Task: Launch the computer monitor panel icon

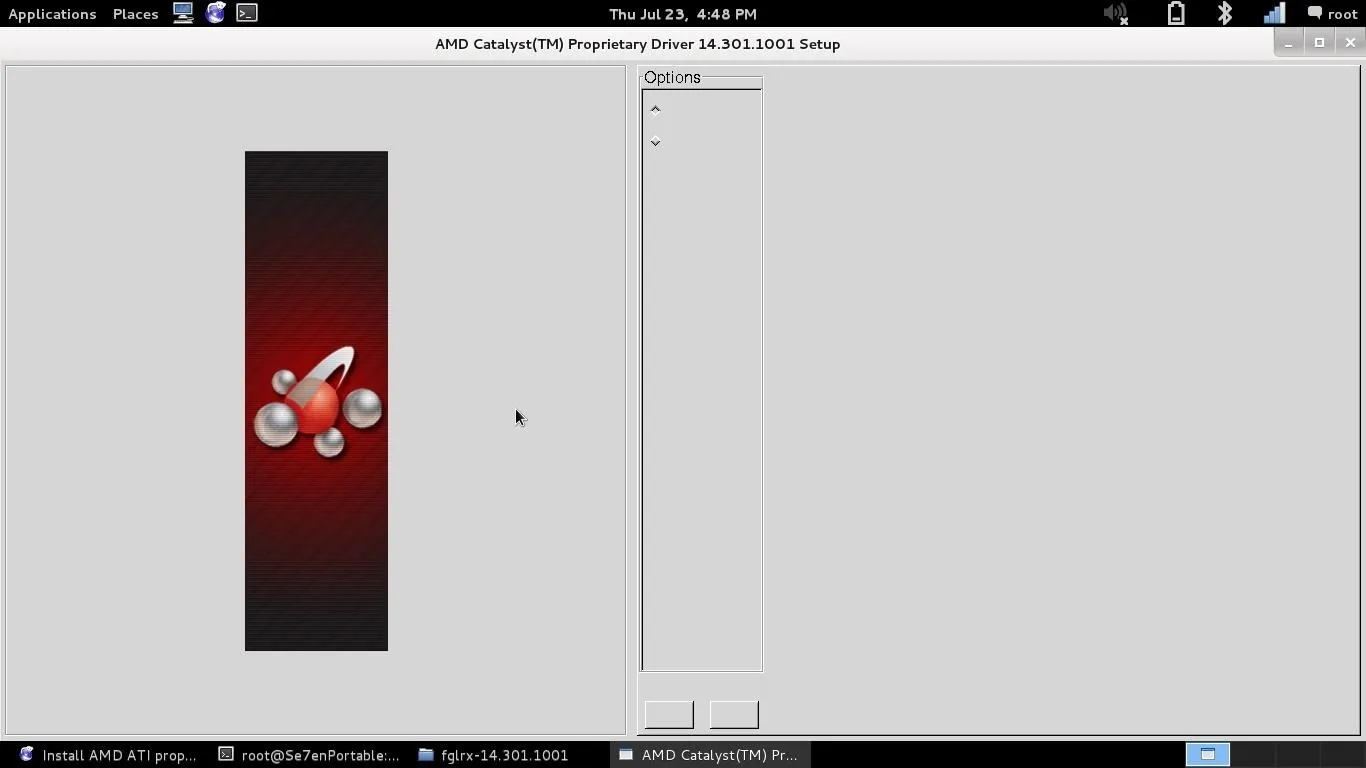Action: tap(183, 13)
